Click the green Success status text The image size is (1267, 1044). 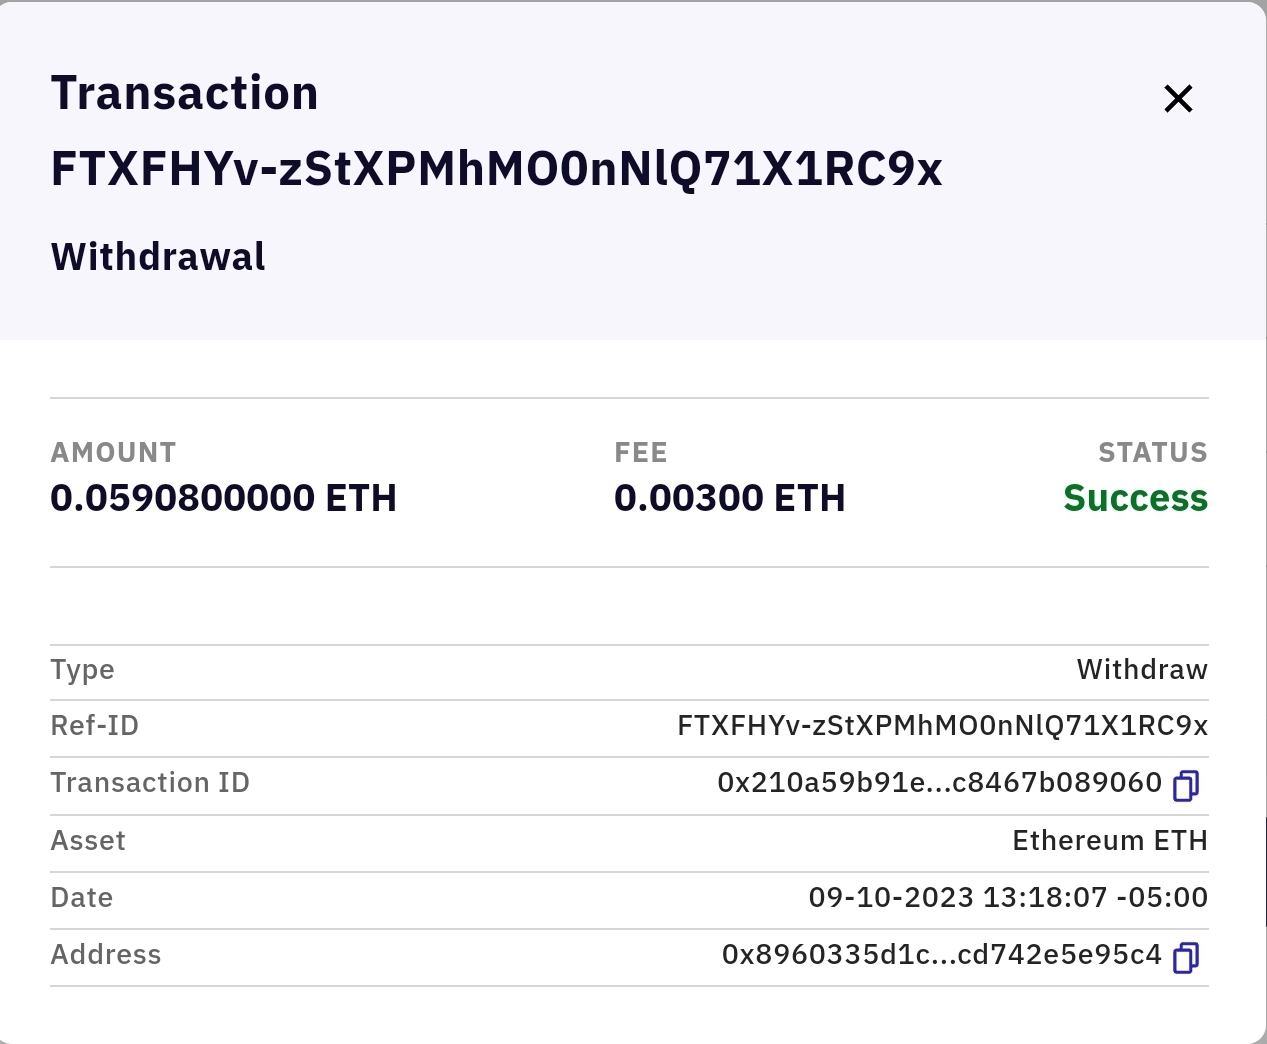tap(1135, 498)
